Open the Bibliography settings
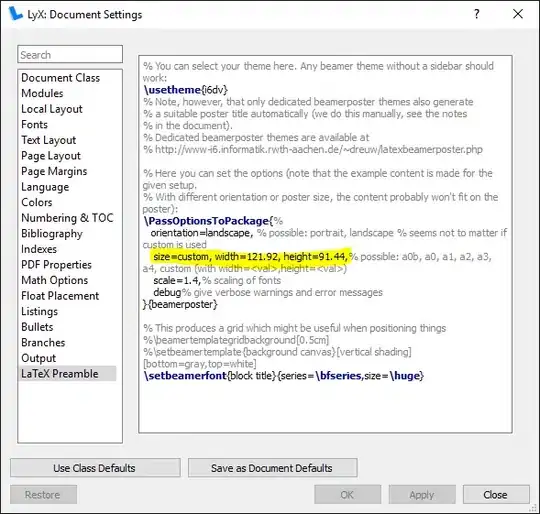This screenshot has height=514, width=540. (52, 233)
